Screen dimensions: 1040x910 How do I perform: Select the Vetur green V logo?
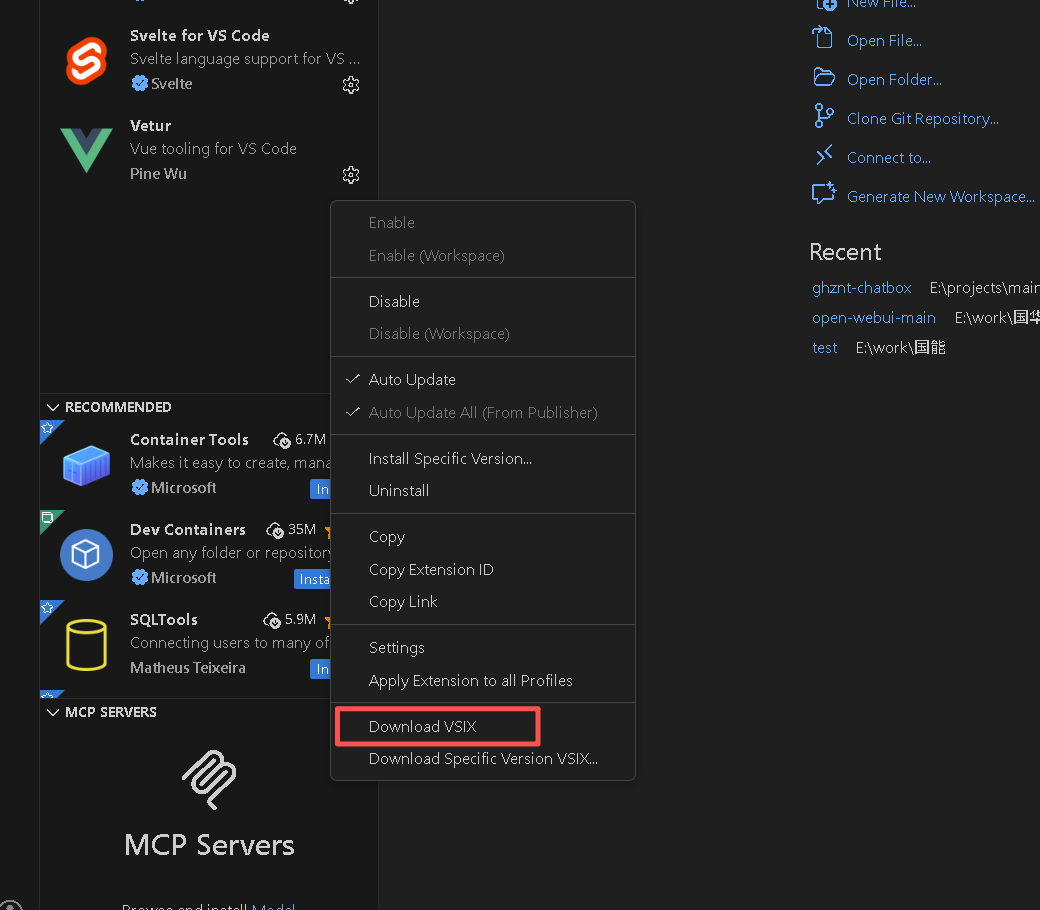click(x=86, y=150)
